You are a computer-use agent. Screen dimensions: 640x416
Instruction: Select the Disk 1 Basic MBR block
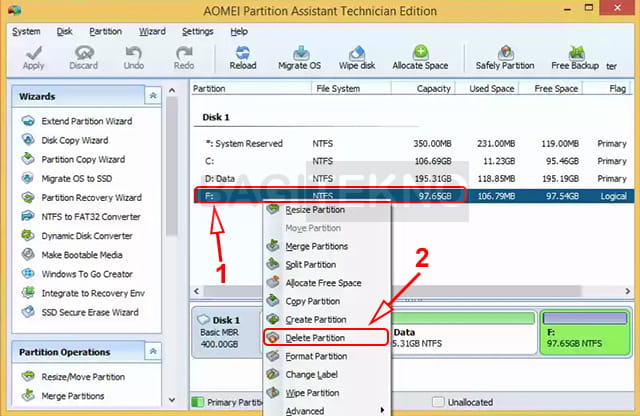click(x=227, y=332)
